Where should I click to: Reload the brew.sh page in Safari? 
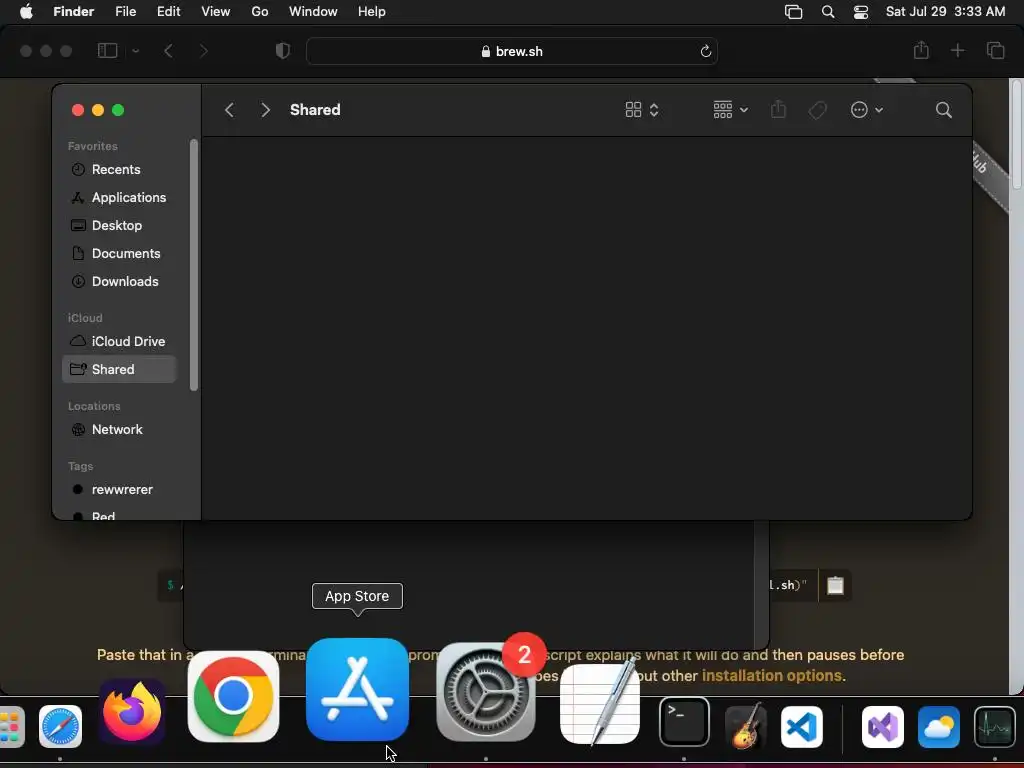(705, 51)
